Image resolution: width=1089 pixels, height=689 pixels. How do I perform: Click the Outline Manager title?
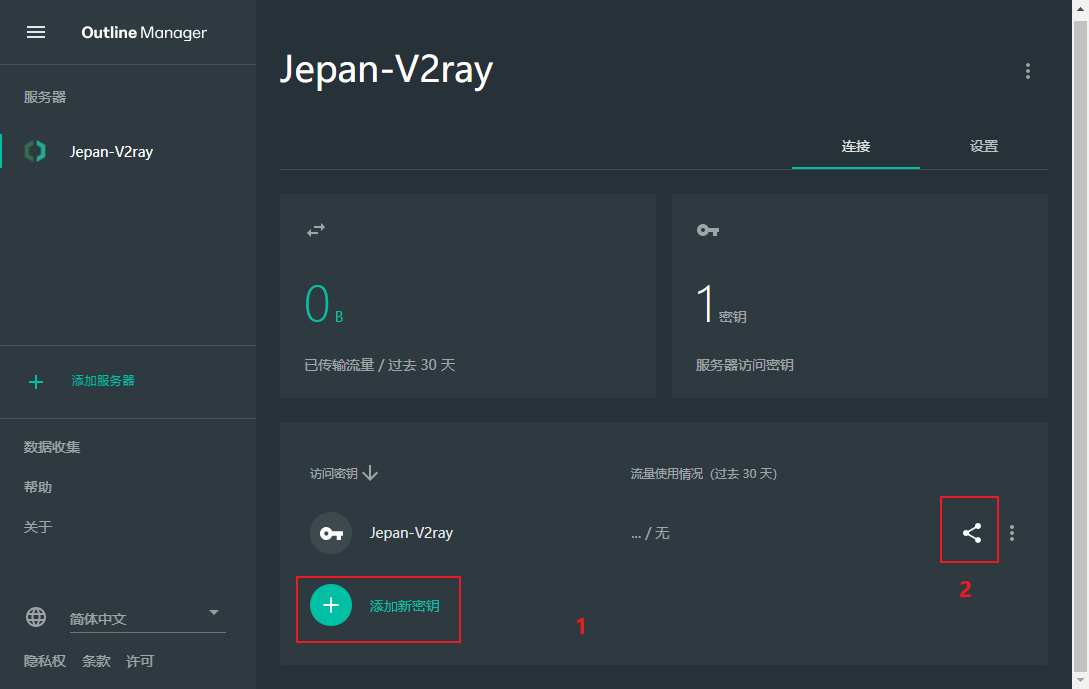tap(144, 33)
